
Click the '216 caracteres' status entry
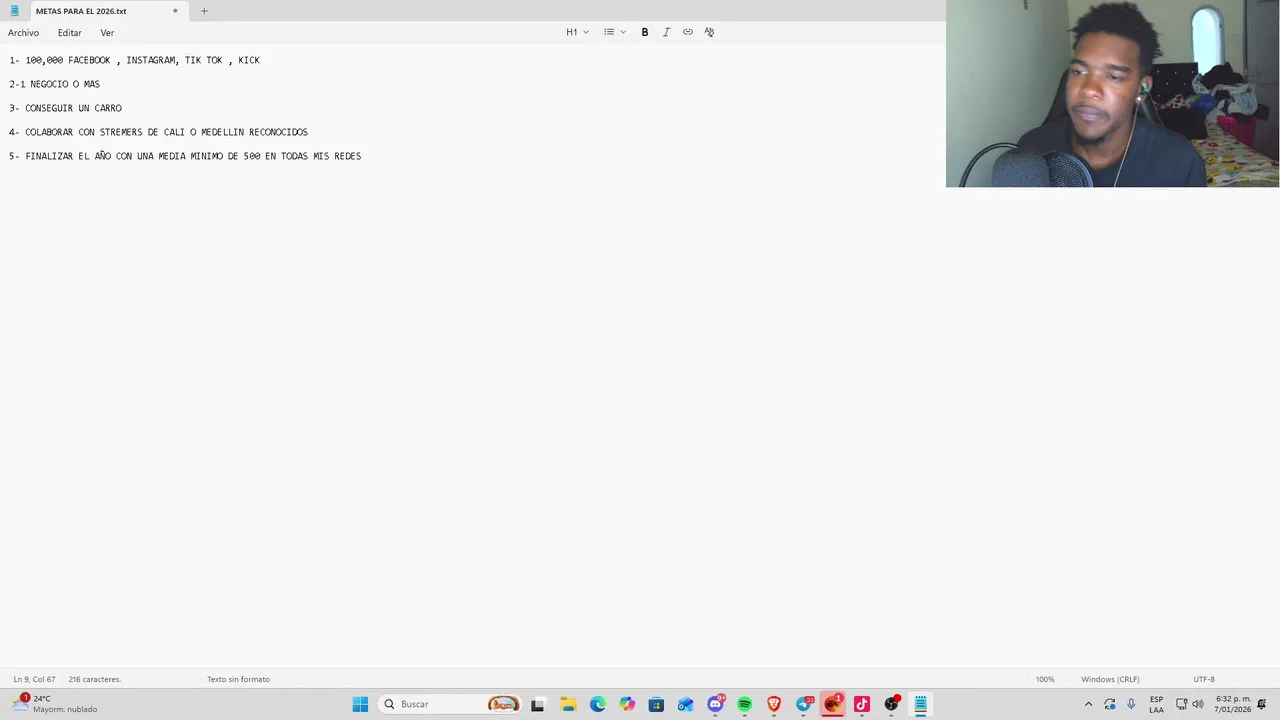[x=94, y=679]
